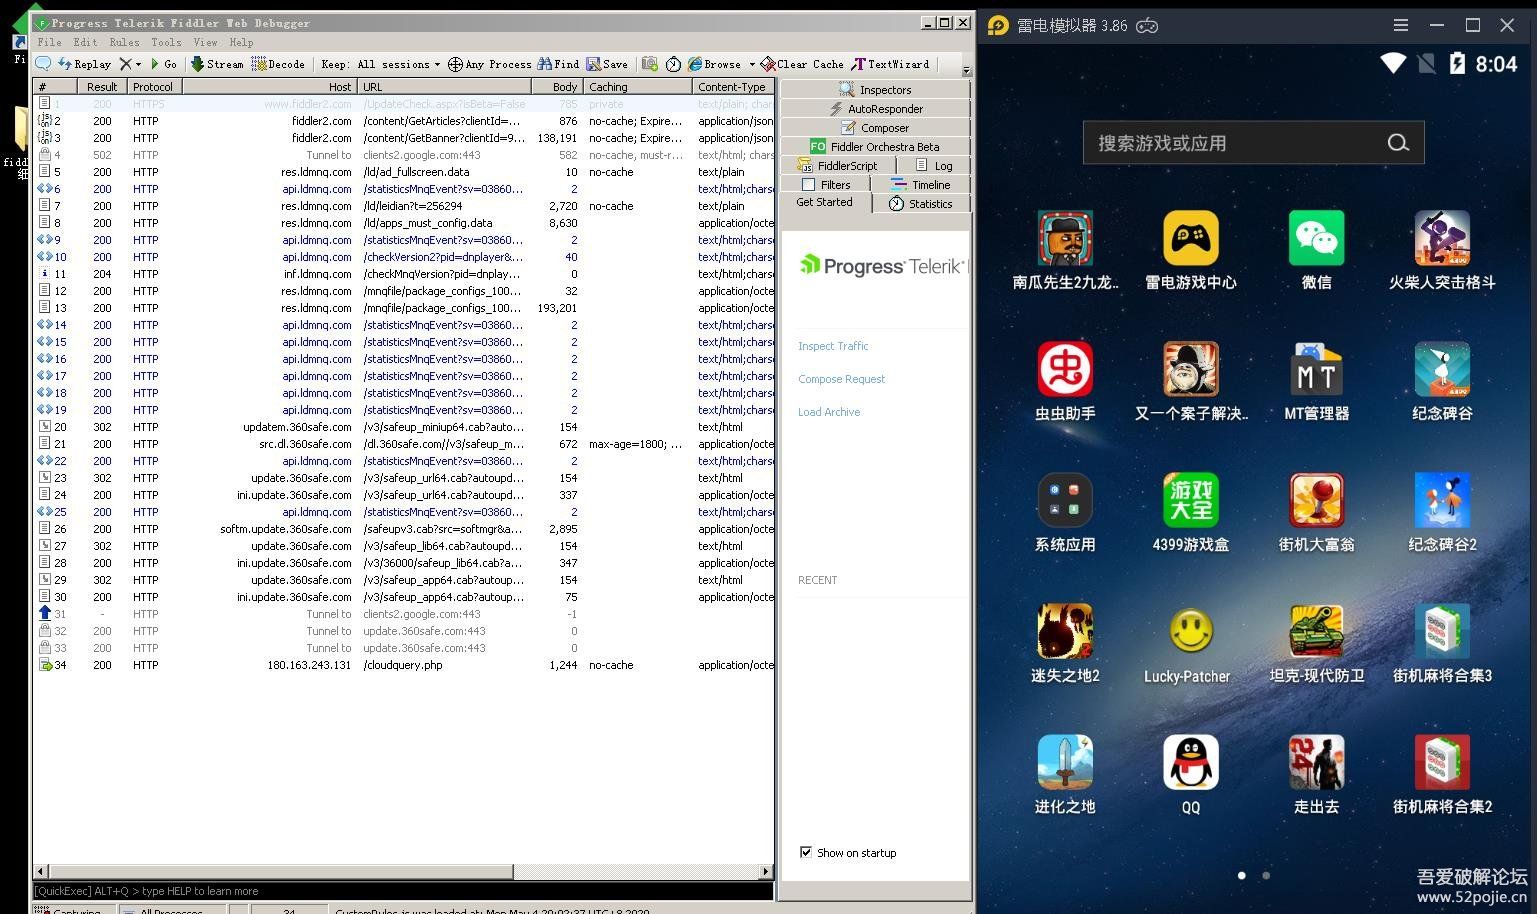Open the Keep: All sessions dropdown
The image size is (1537, 914).
point(380,64)
